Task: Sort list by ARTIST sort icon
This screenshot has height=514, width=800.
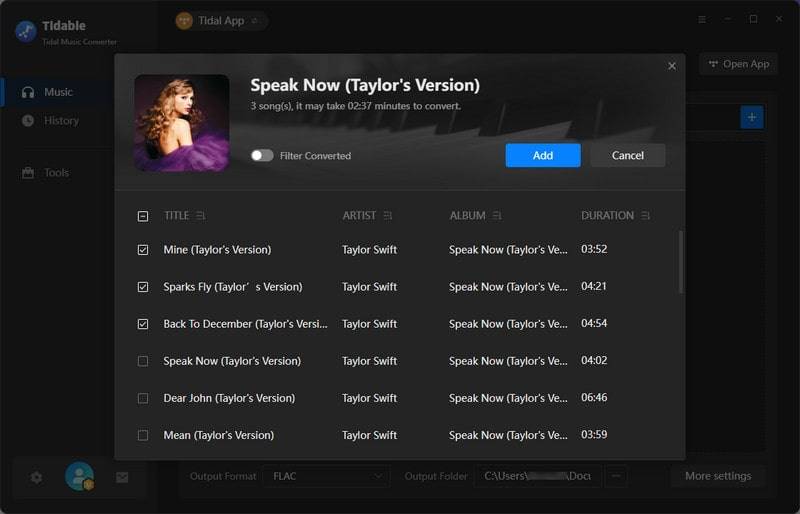Action: coord(388,216)
